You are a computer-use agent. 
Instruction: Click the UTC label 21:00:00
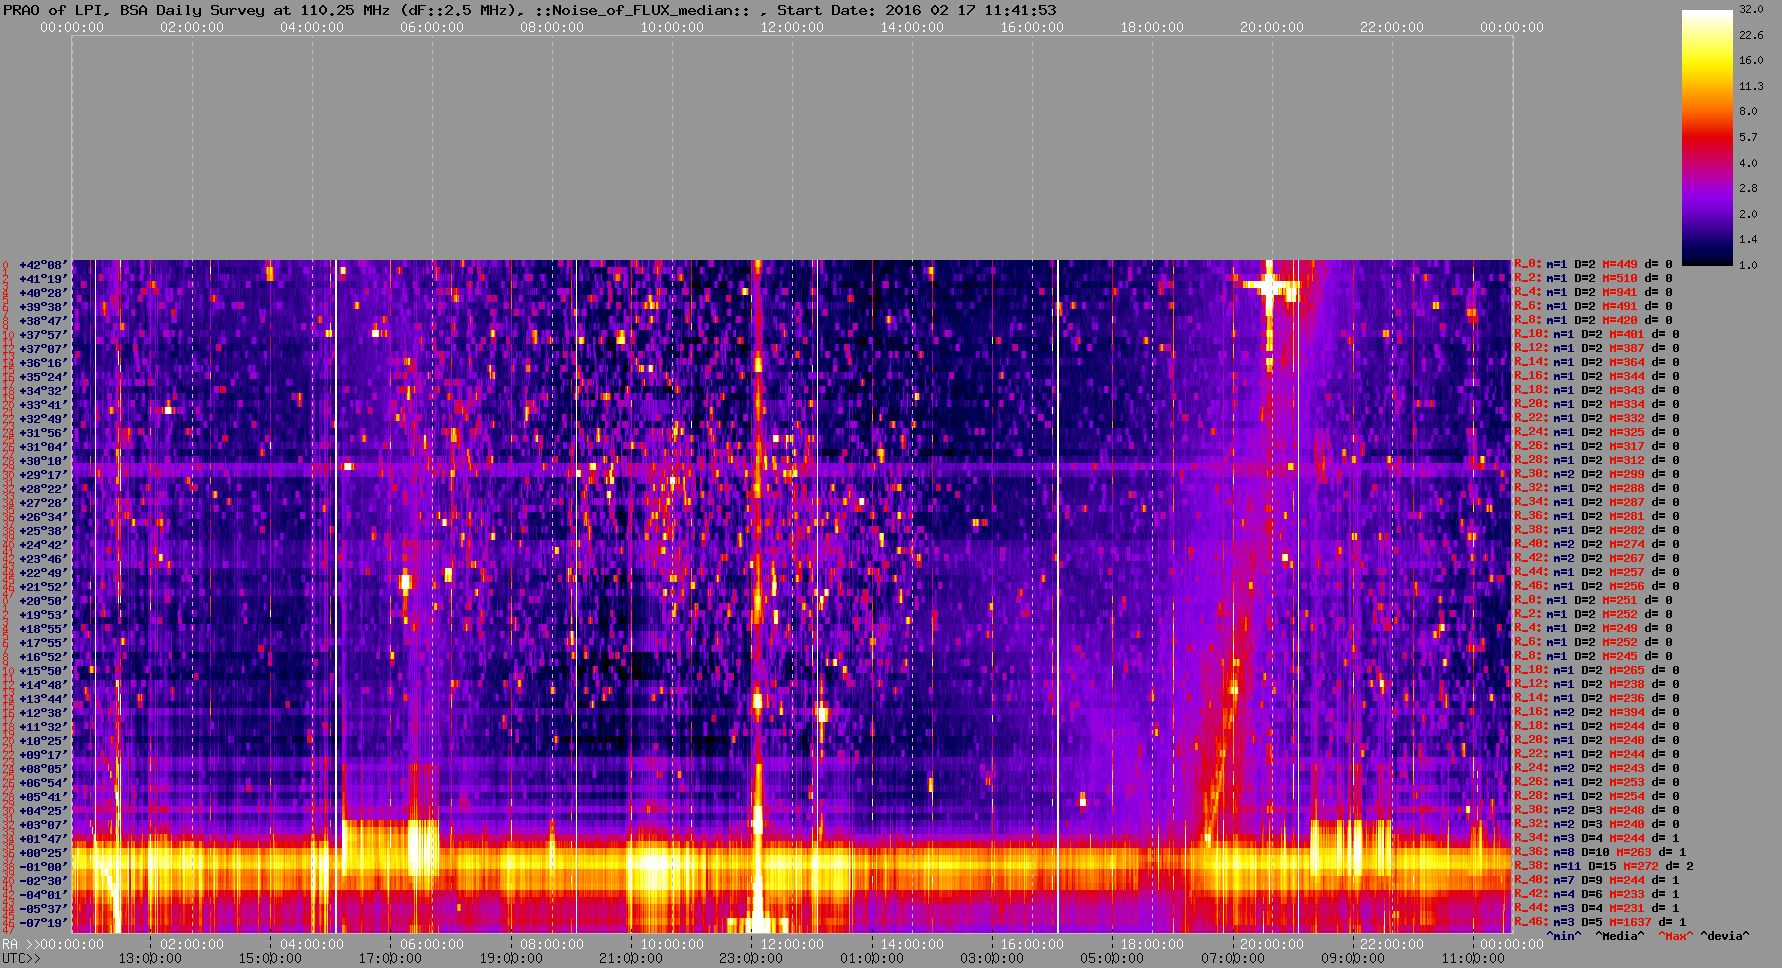pos(631,959)
